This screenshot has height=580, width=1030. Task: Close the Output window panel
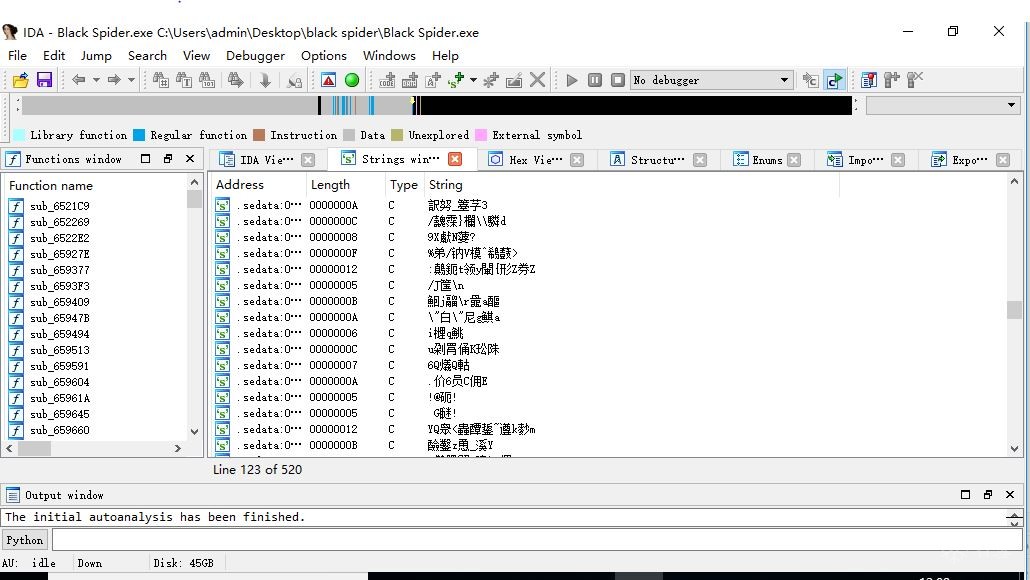click(1010, 494)
